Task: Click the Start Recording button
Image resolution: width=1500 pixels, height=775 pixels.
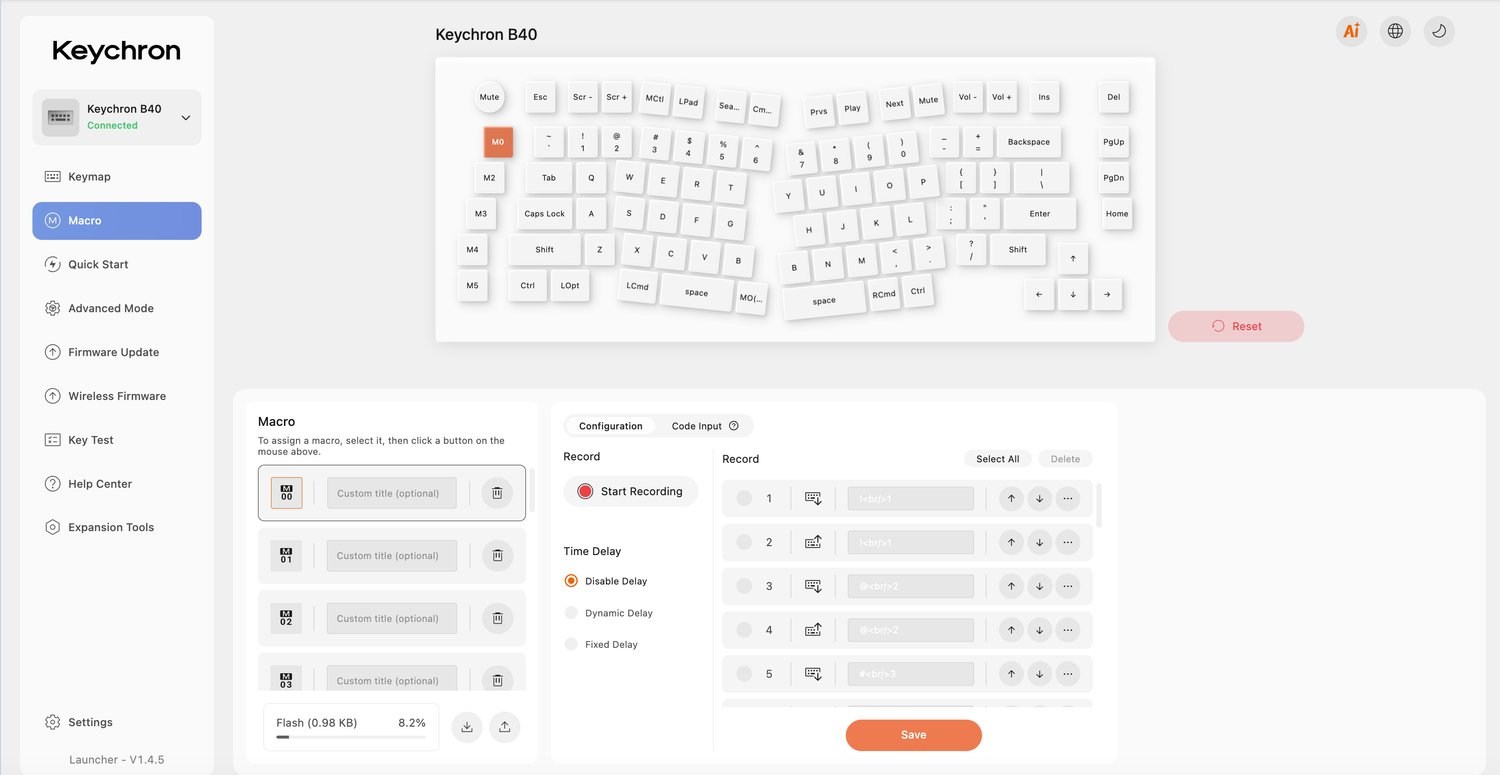Action: (x=631, y=492)
